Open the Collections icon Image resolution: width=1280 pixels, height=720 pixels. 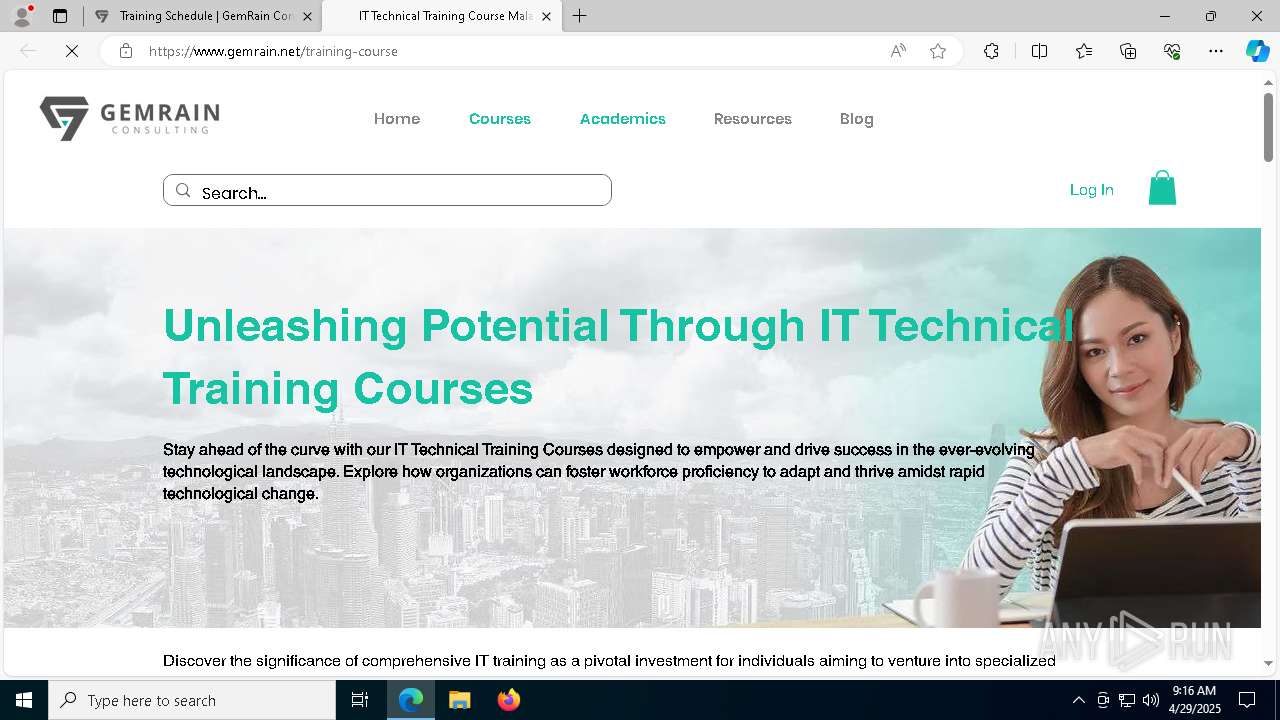[x=1128, y=51]
